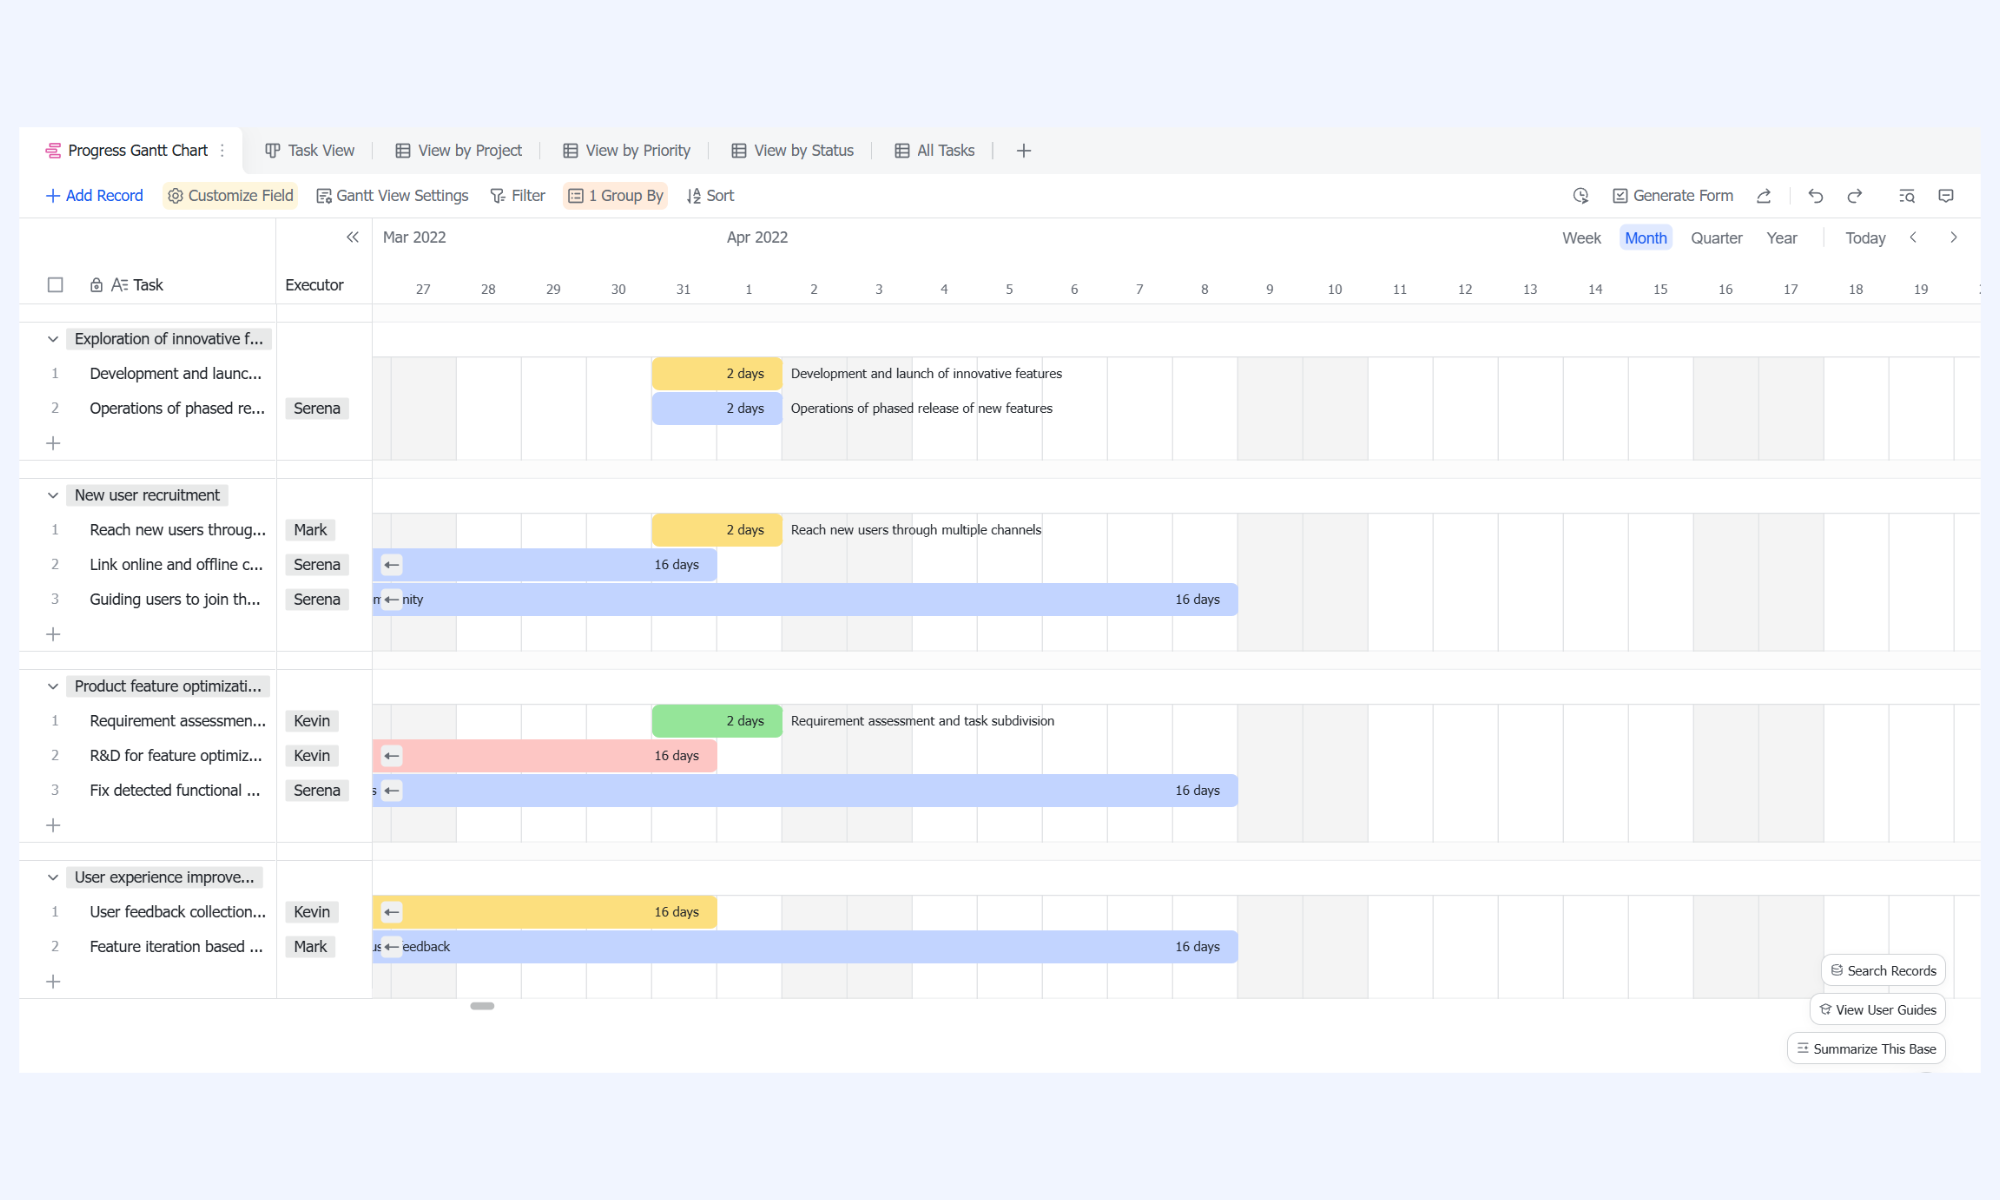Jump back on 'Fix detected functional' bar arrow
The image size is (2000, 1200).
[392, 791]
